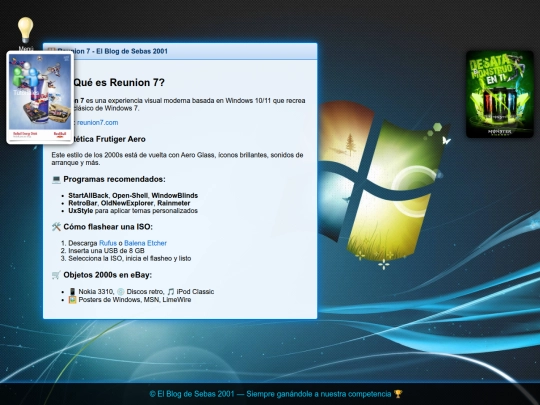Click the 'Open-Shell' program name

[x=130, y=196]
